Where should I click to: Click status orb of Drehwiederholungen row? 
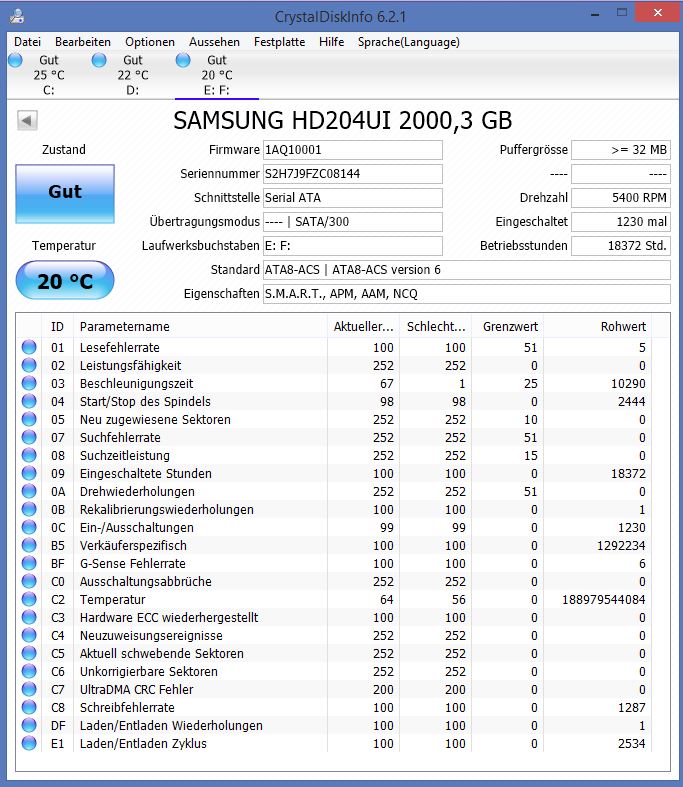click(29, 491)
